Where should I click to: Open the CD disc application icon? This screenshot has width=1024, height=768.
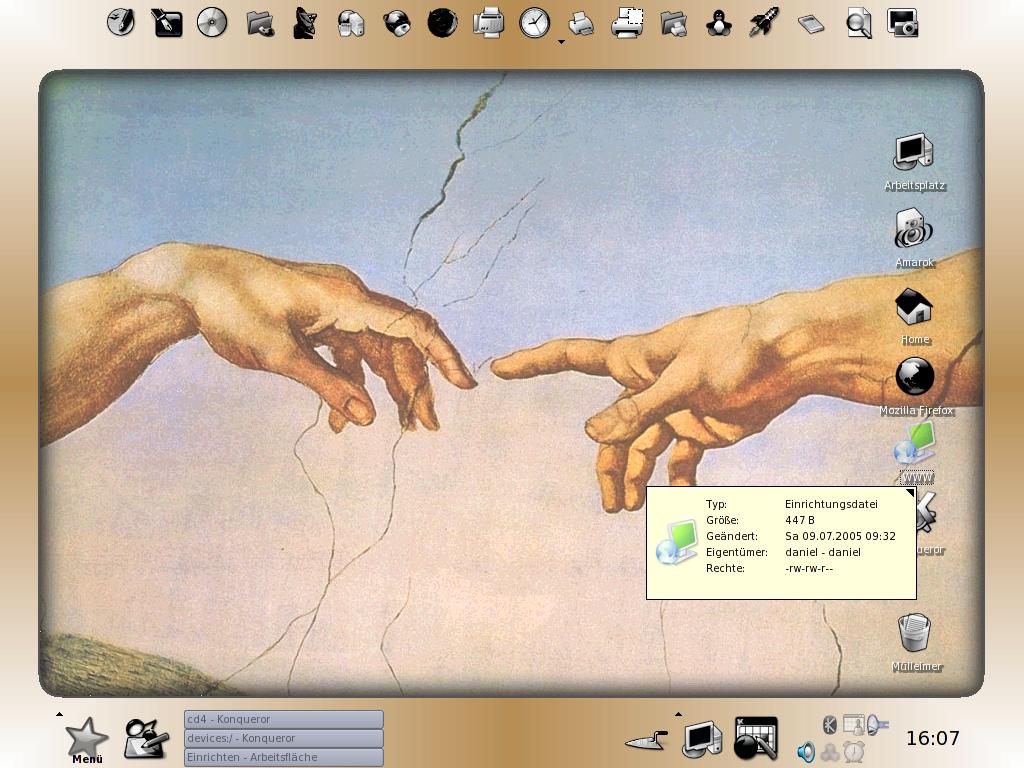(x=212, y=23)
